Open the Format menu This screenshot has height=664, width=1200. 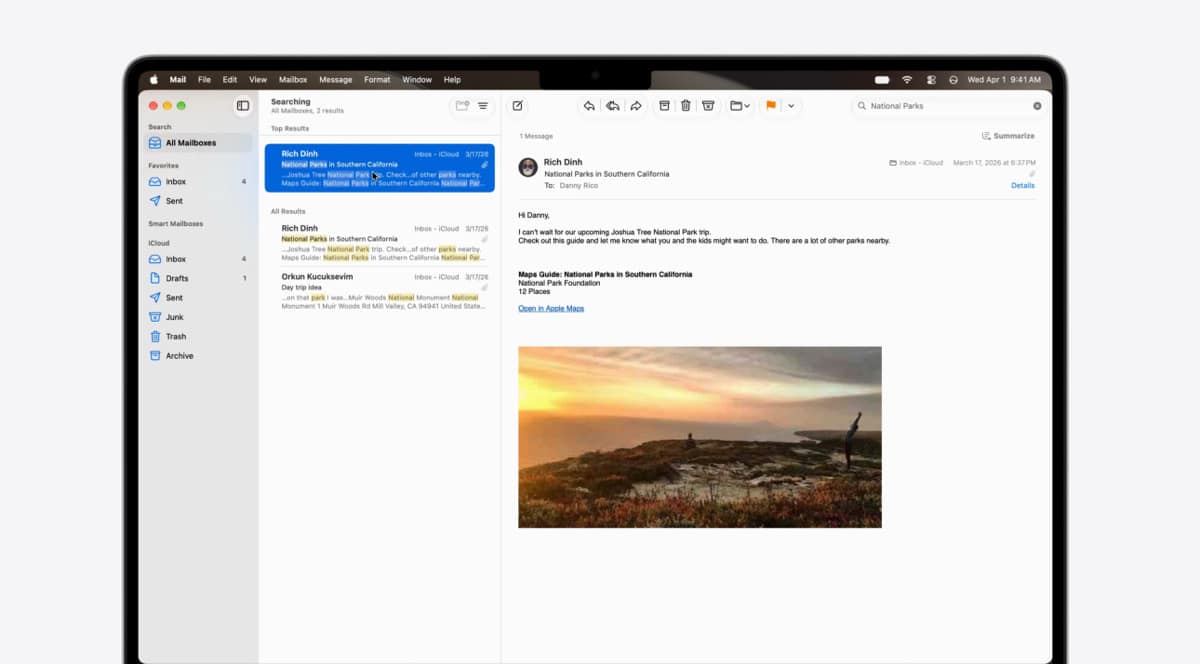tap(377, 80)
